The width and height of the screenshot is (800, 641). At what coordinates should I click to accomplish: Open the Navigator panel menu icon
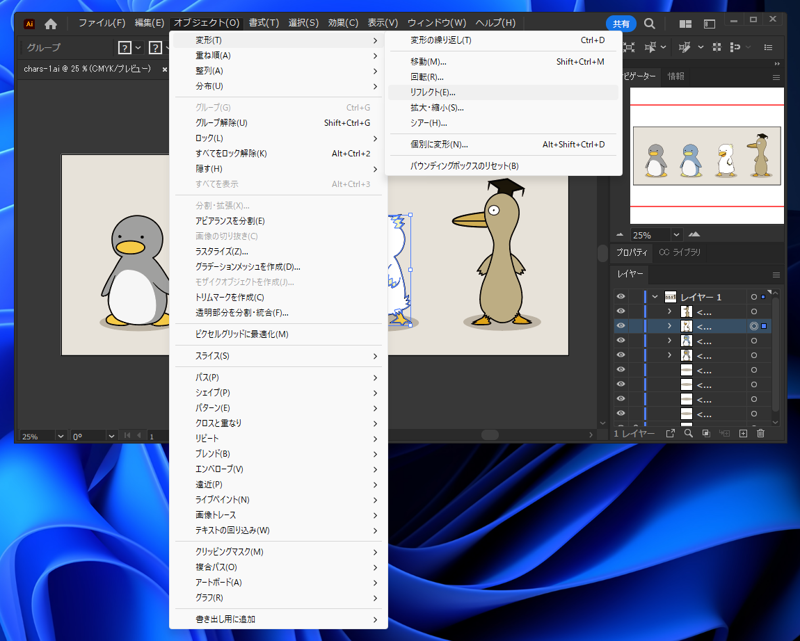pos(776,78)
